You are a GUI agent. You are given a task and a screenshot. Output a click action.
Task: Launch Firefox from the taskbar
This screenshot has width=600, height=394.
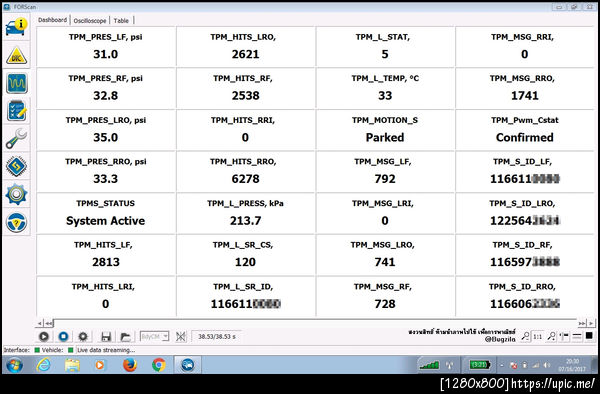coord(130,365)
